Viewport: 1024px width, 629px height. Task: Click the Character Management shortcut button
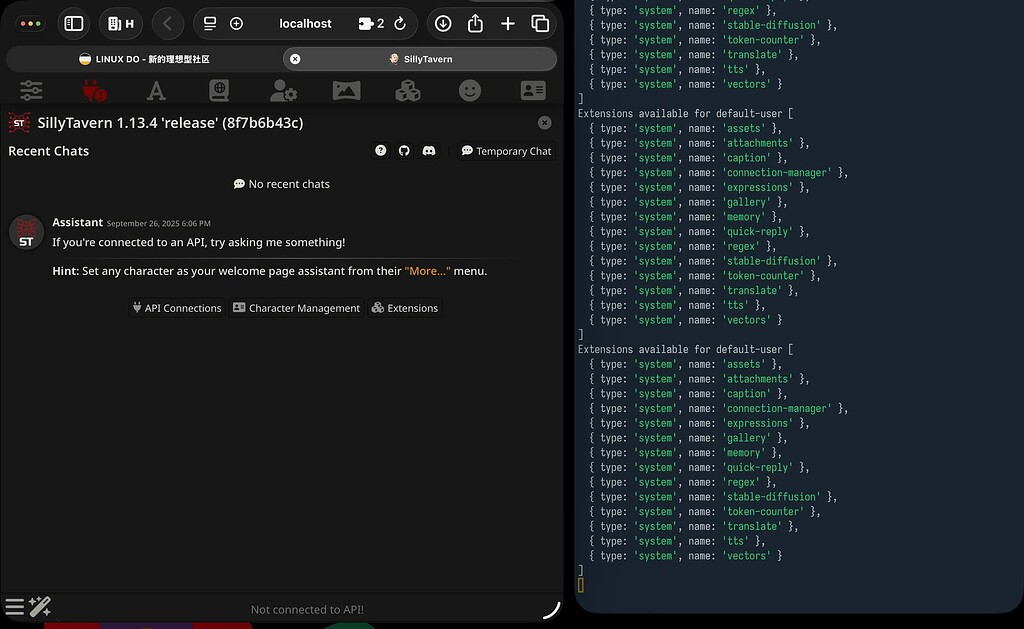point(296,308)
